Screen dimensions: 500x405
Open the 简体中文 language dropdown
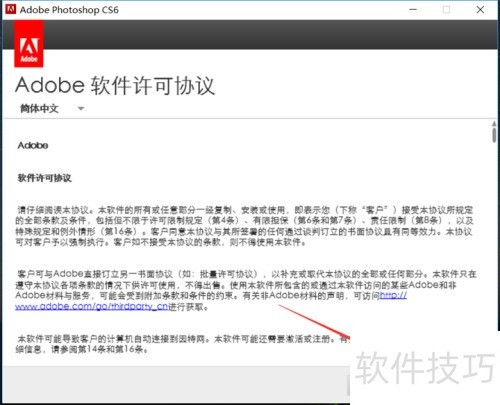(x=52, y=108)
